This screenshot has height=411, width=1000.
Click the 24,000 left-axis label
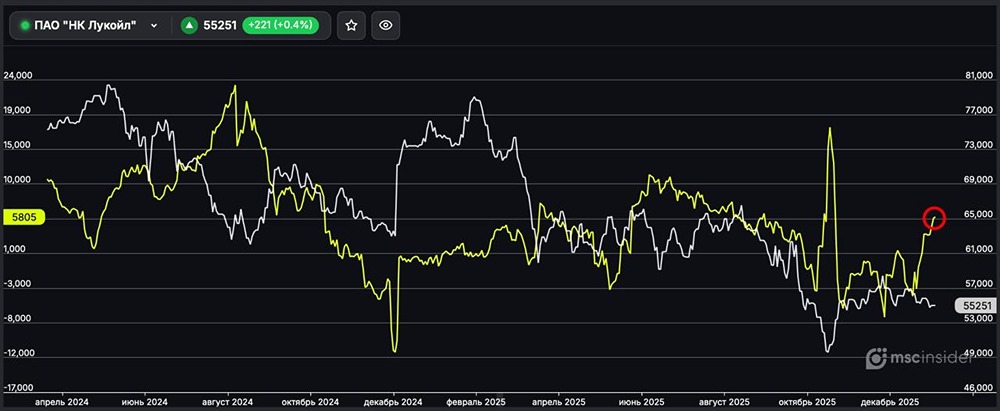(18, 75)
